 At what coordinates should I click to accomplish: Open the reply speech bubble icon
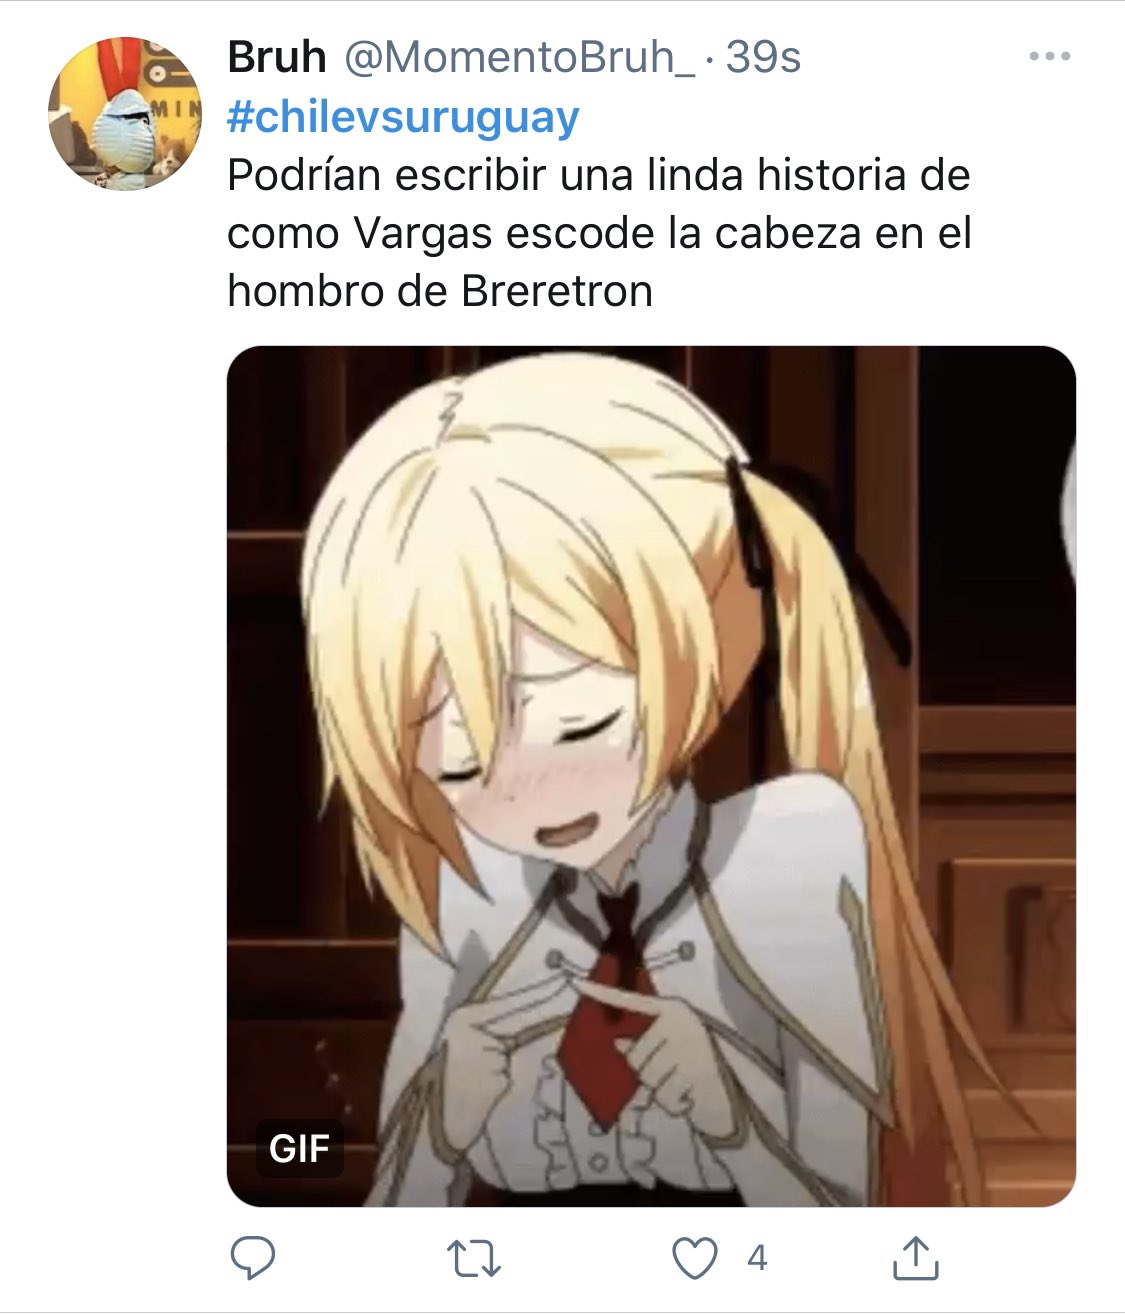coord(253,1258)
